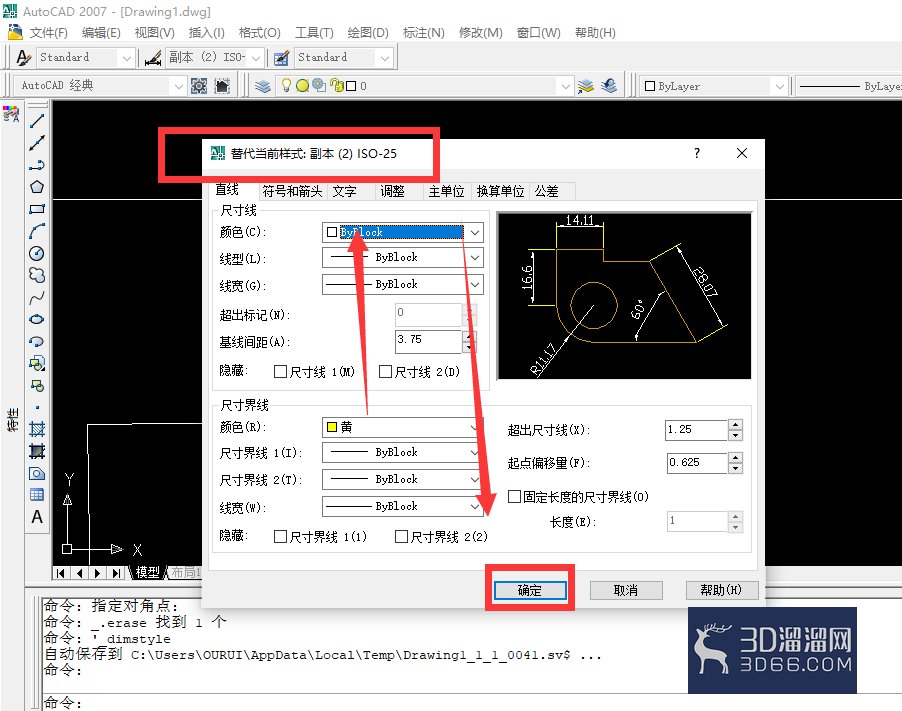The width and height of the screenshot is (902, 711).
Task: Decrease 起点偏移量 value stepper down
Action: click(x=735, y=468)
